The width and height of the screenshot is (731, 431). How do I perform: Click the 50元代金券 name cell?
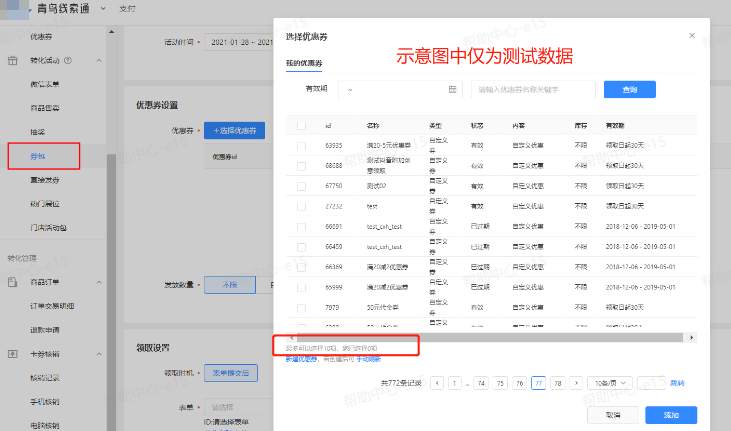tap(383, 308)
